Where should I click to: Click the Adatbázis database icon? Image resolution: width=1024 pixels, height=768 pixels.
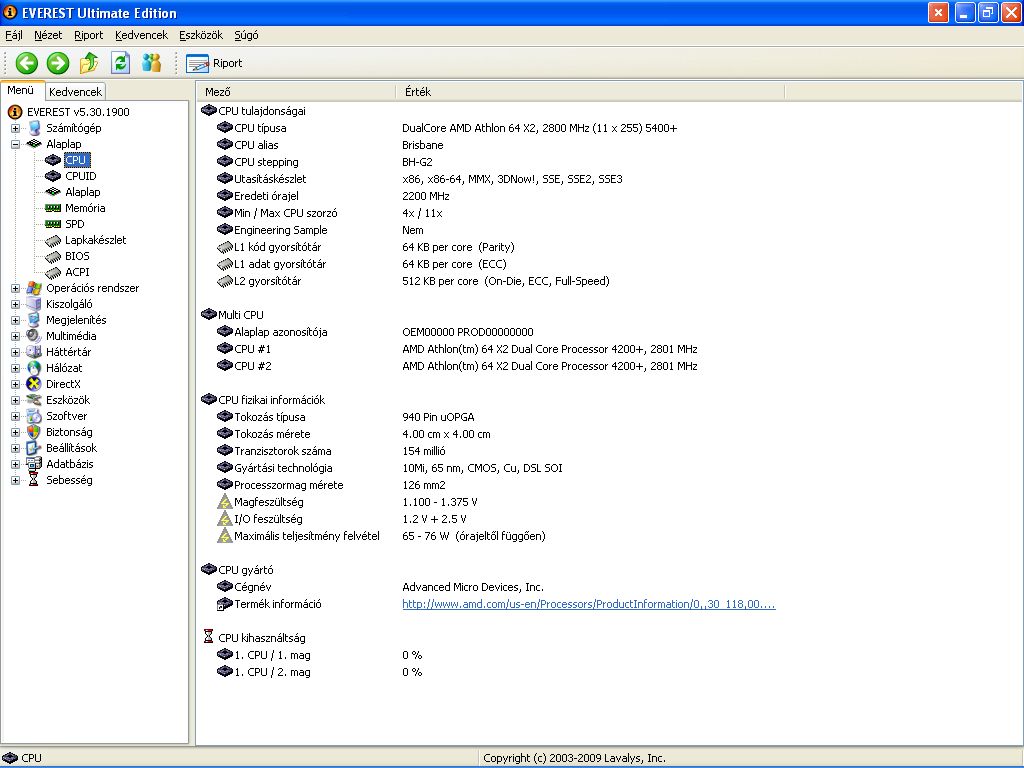point(34,464)
